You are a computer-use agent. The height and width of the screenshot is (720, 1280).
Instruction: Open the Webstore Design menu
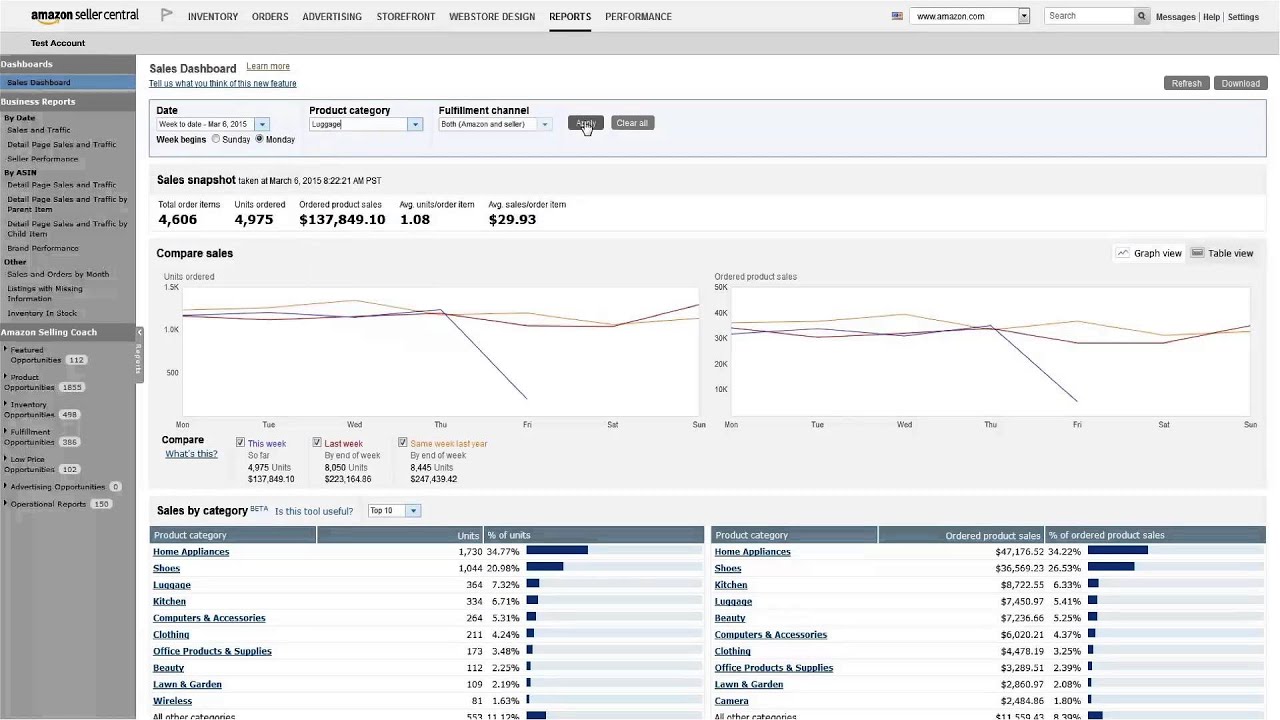492,17
